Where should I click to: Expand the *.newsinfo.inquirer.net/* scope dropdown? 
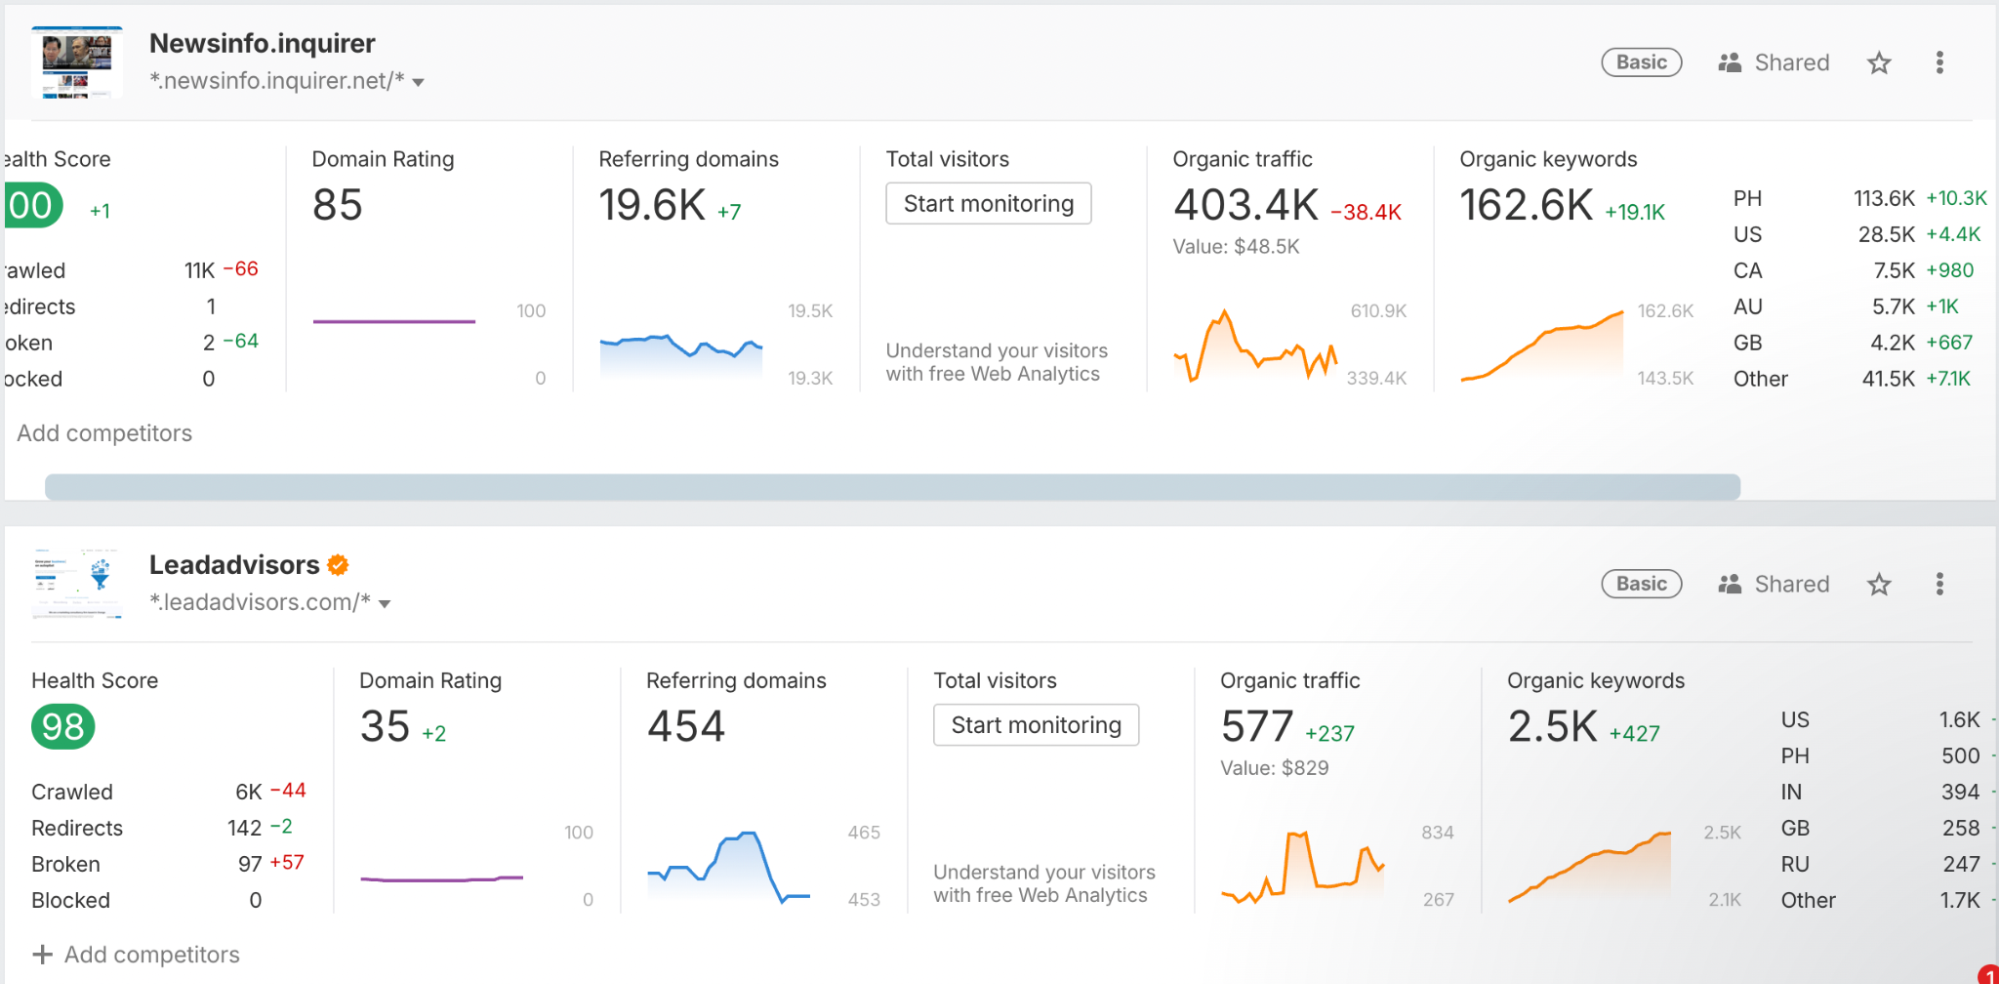coord(418,82)
